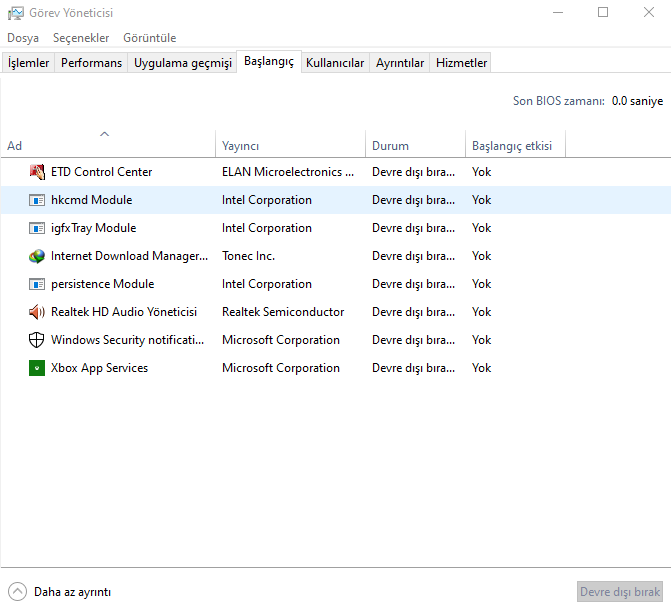Click the Daha az ayrıntı label

(72, 592)
